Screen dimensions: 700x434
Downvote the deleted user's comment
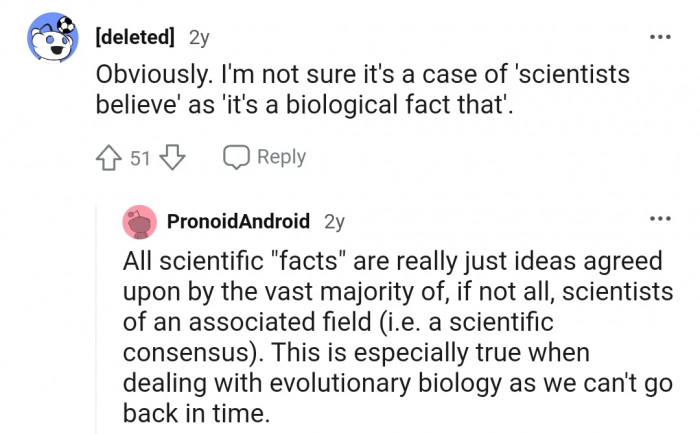point(173,157)
